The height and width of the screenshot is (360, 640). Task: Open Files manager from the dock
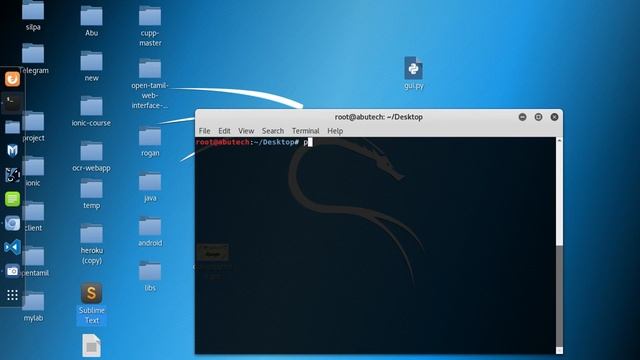click(12, 127)
